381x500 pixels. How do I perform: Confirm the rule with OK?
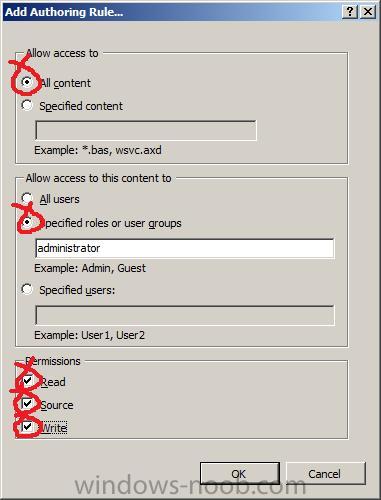click(x=240, y=473)
